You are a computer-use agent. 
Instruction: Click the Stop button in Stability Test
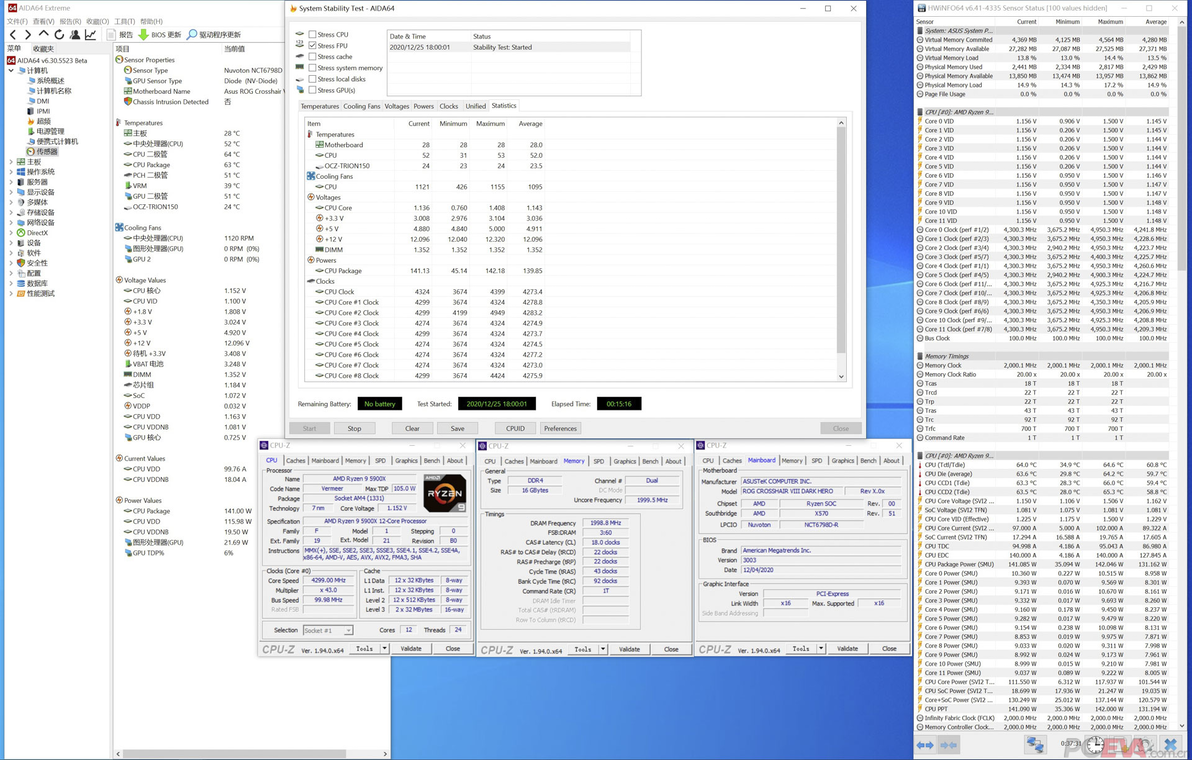[x=354, y=428]
